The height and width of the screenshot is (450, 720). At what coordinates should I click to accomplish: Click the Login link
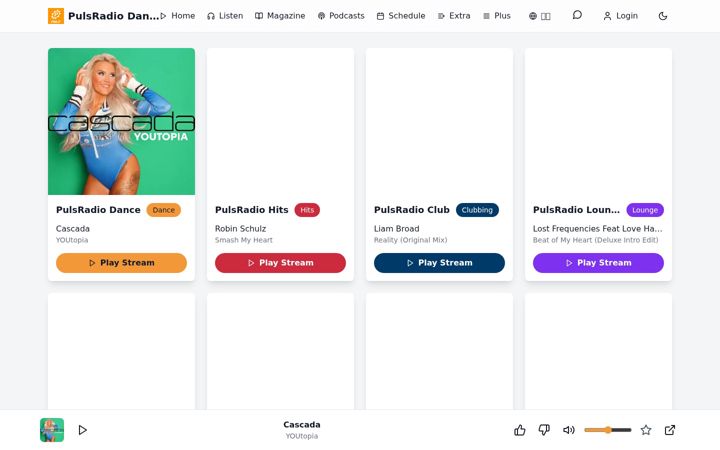[620, 16]
